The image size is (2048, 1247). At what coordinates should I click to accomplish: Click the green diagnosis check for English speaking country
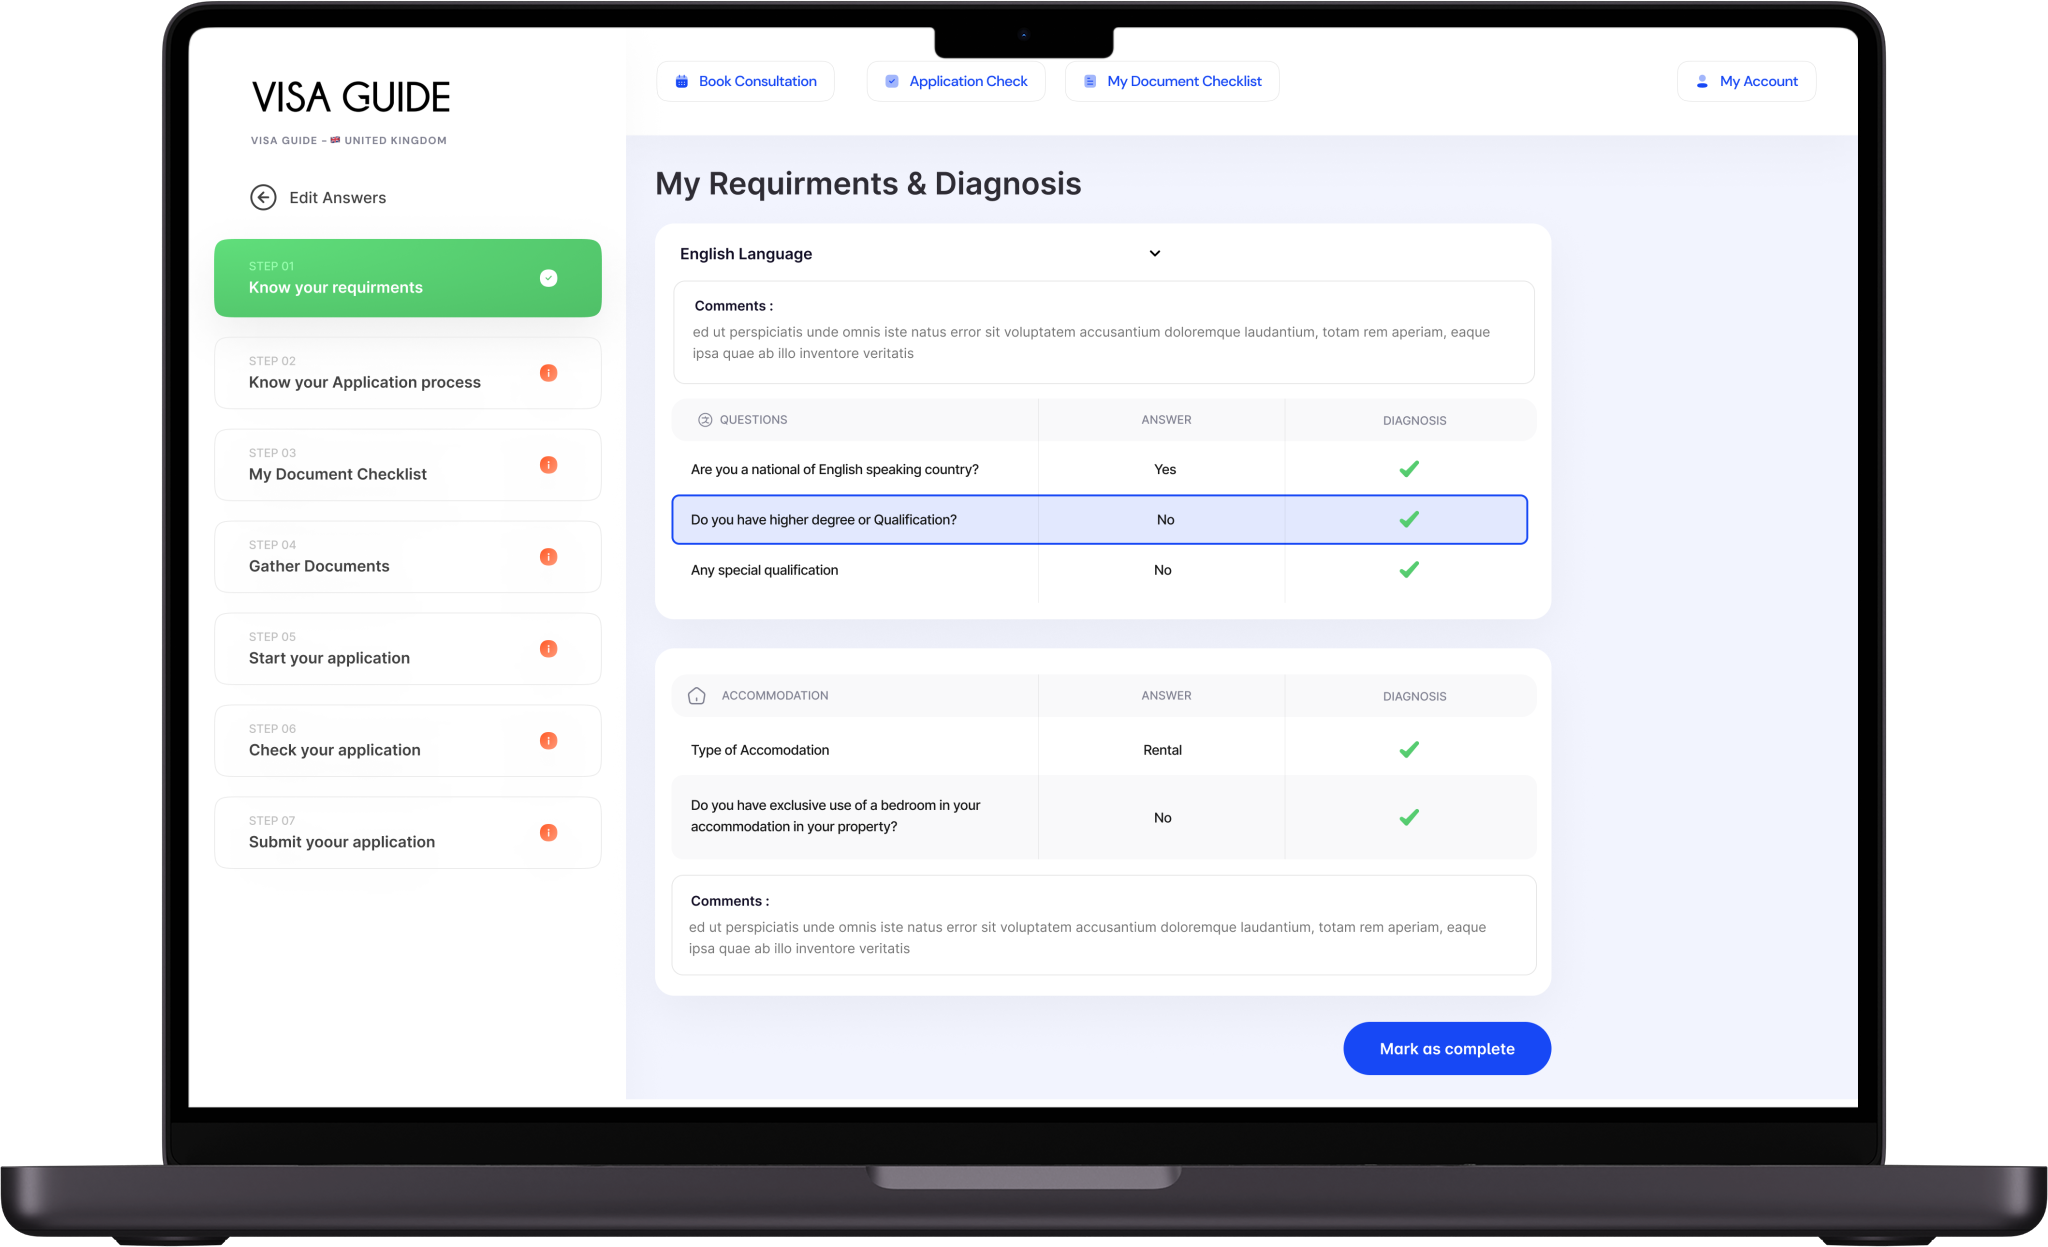pyautogui.click(x=1409, y=469)
